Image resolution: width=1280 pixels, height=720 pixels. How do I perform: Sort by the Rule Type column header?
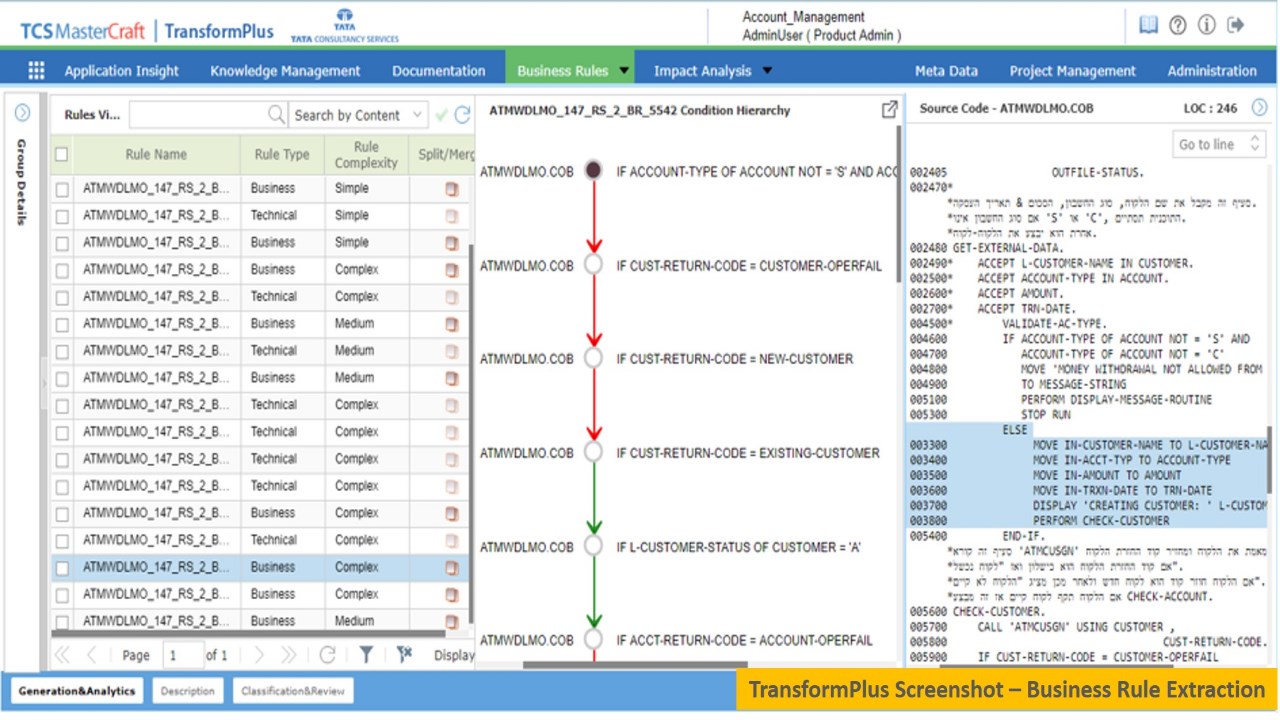[x=282, y=154]
